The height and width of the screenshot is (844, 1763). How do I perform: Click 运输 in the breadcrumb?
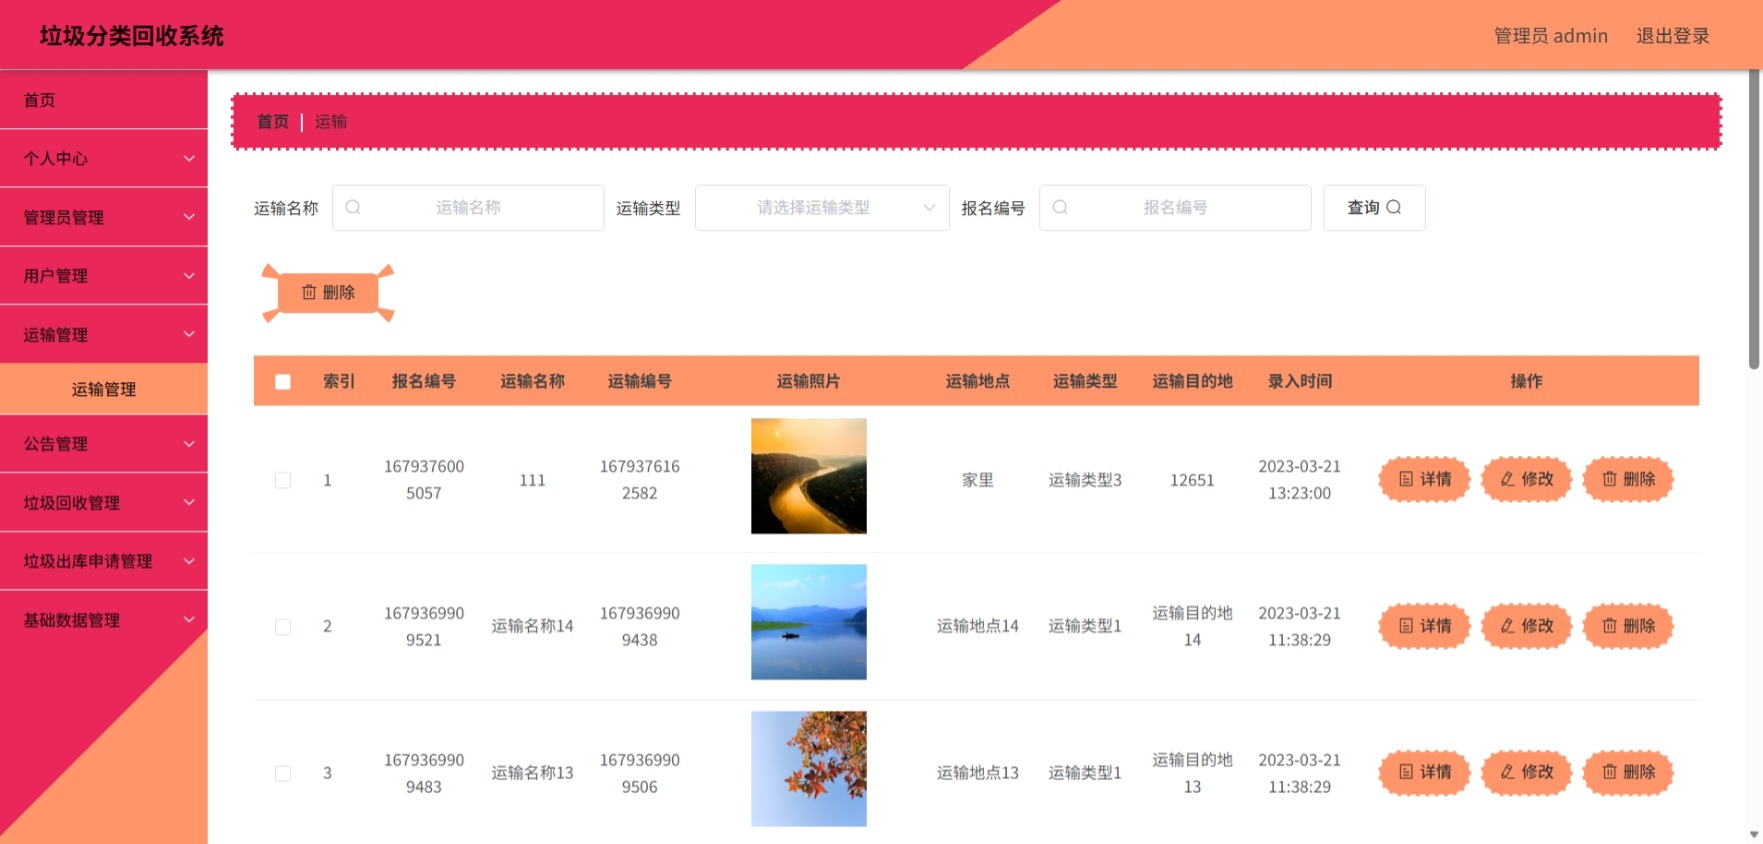point(331,122)
